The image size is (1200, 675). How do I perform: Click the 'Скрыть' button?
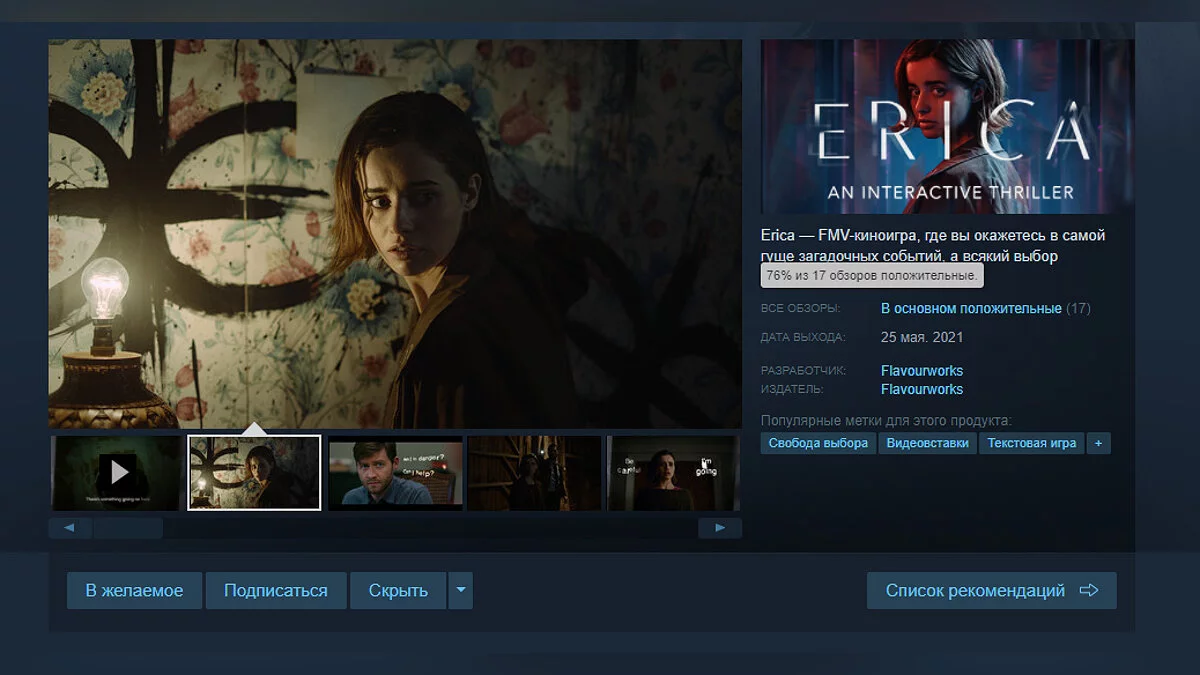398,591
